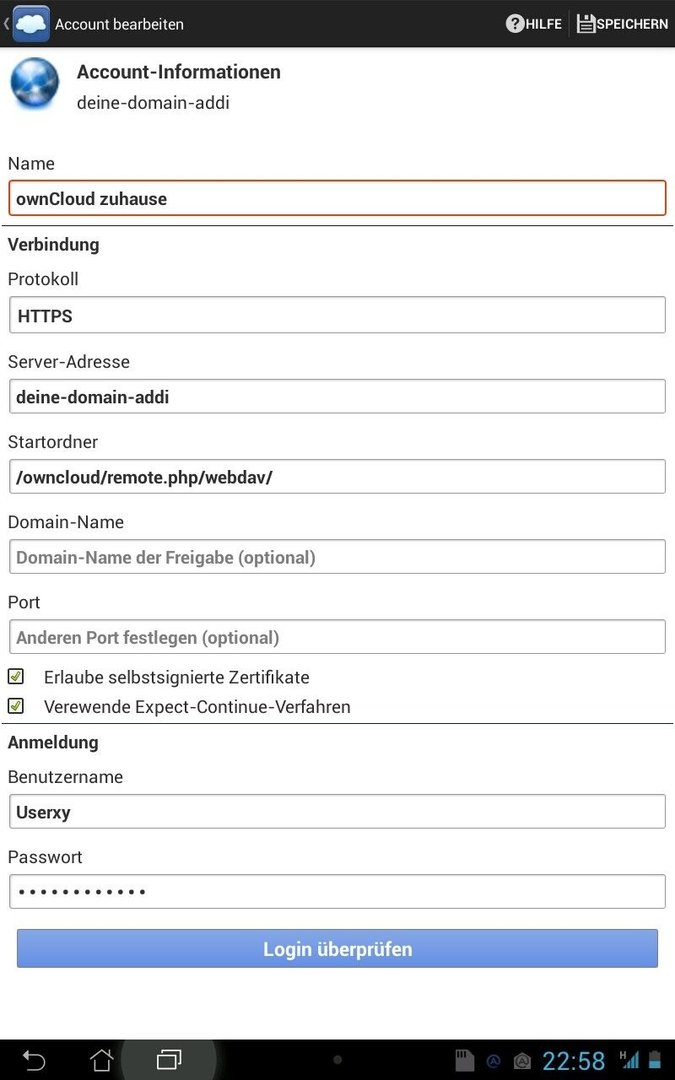Viewport: 675px width, 1080px height.
Task: Open the Protokoll HTTPS dropdown
Action: coord(338,315)
